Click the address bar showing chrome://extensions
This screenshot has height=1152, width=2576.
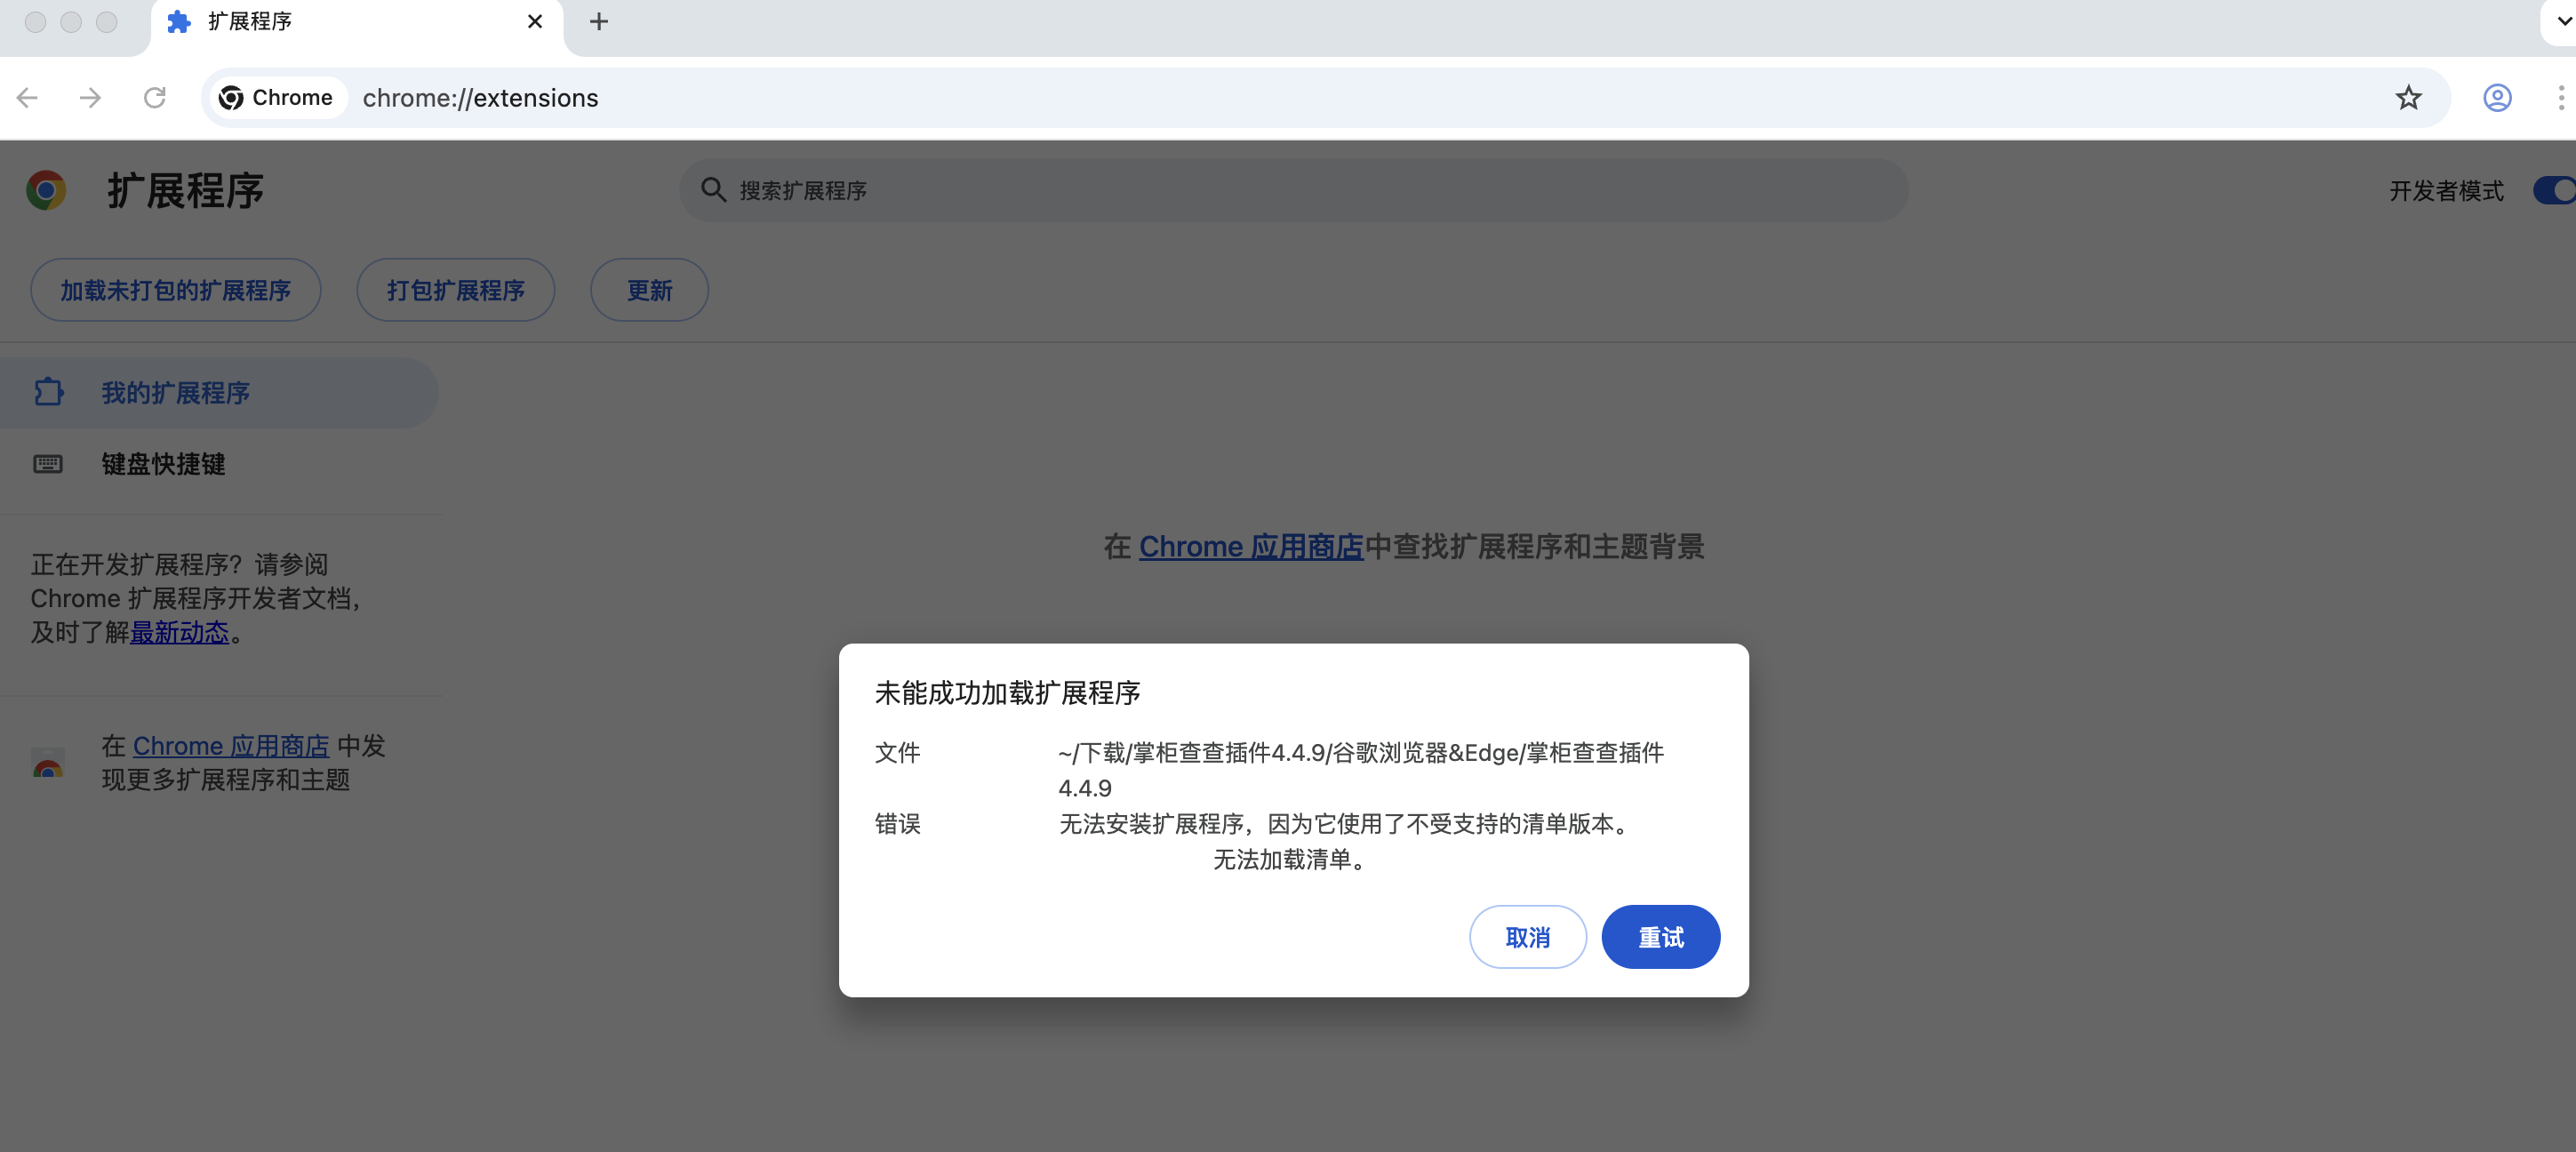pyautogui.click(x=480, y=97)
